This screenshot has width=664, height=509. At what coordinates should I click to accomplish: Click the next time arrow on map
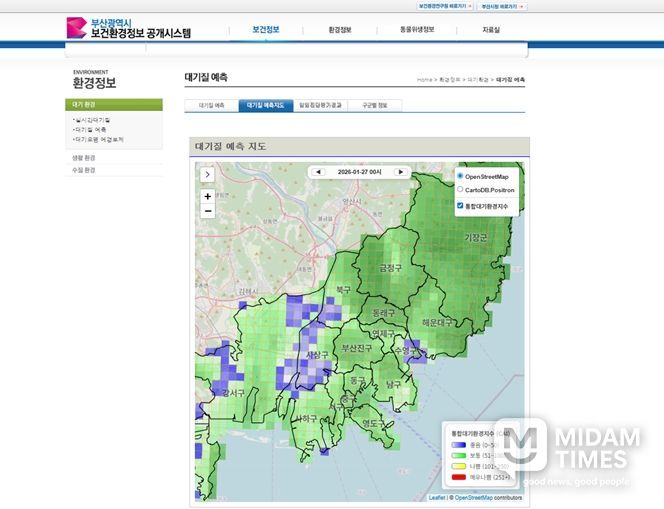[400, 172]
